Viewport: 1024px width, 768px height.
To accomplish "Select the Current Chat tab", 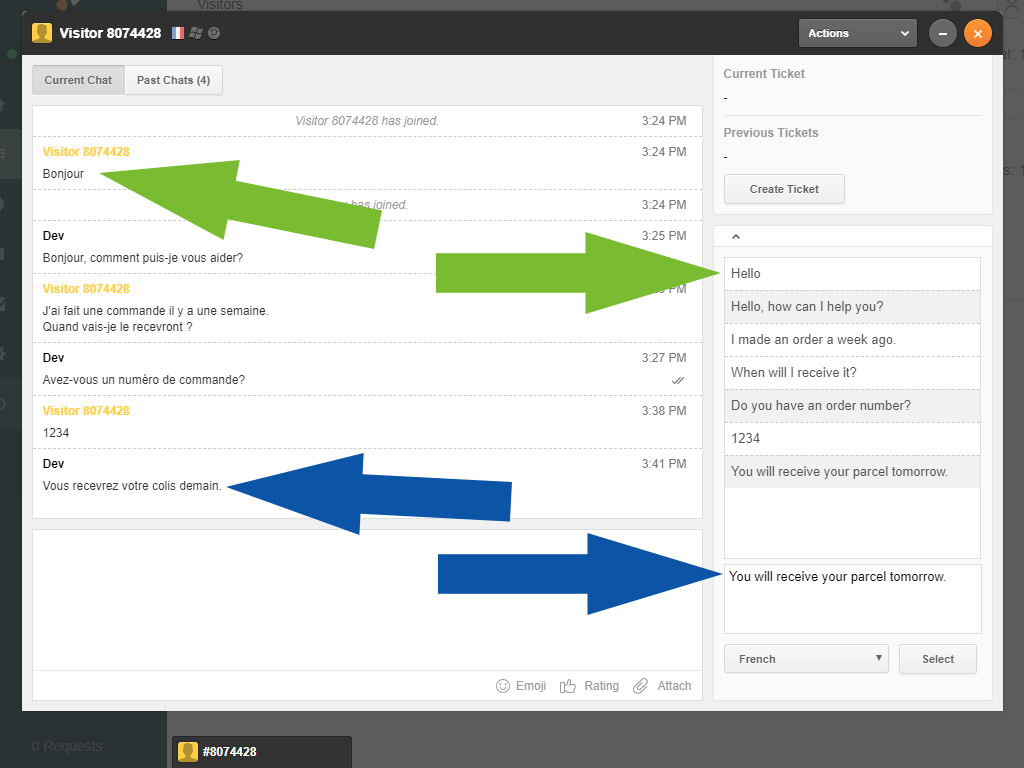I will (x=78, y=80).
